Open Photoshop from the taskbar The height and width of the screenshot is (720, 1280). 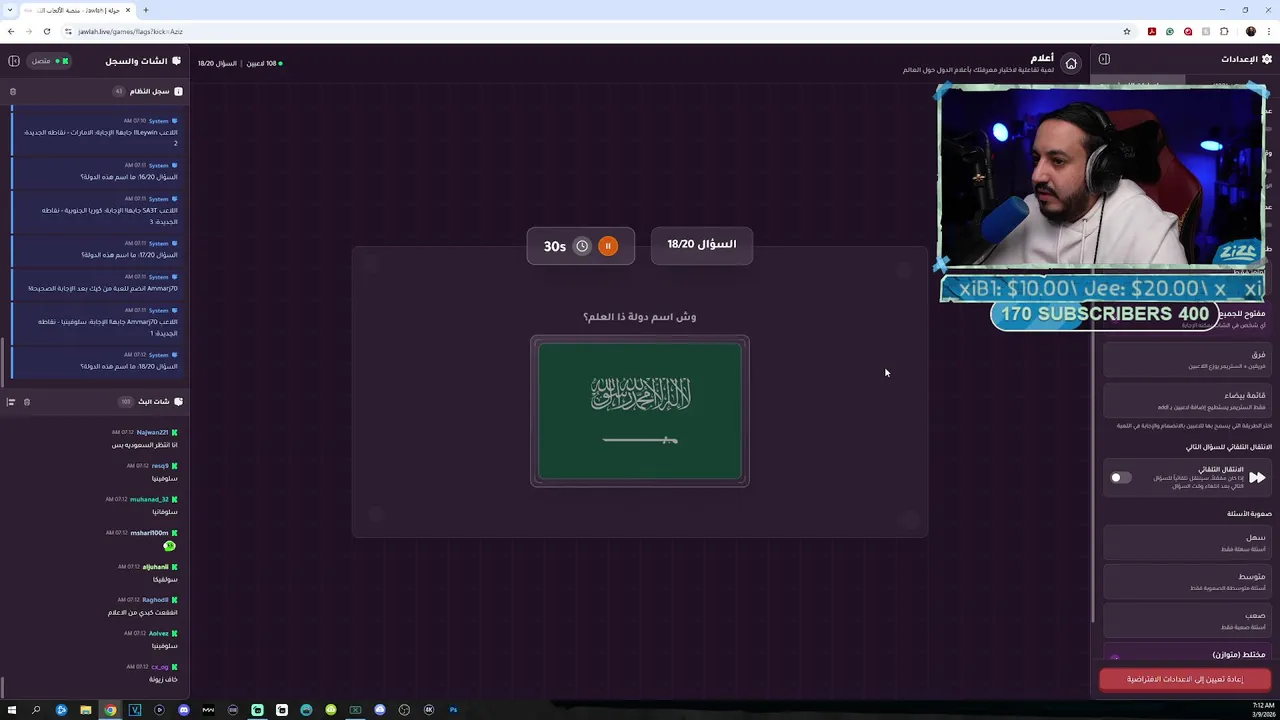[x=453, y=710]
